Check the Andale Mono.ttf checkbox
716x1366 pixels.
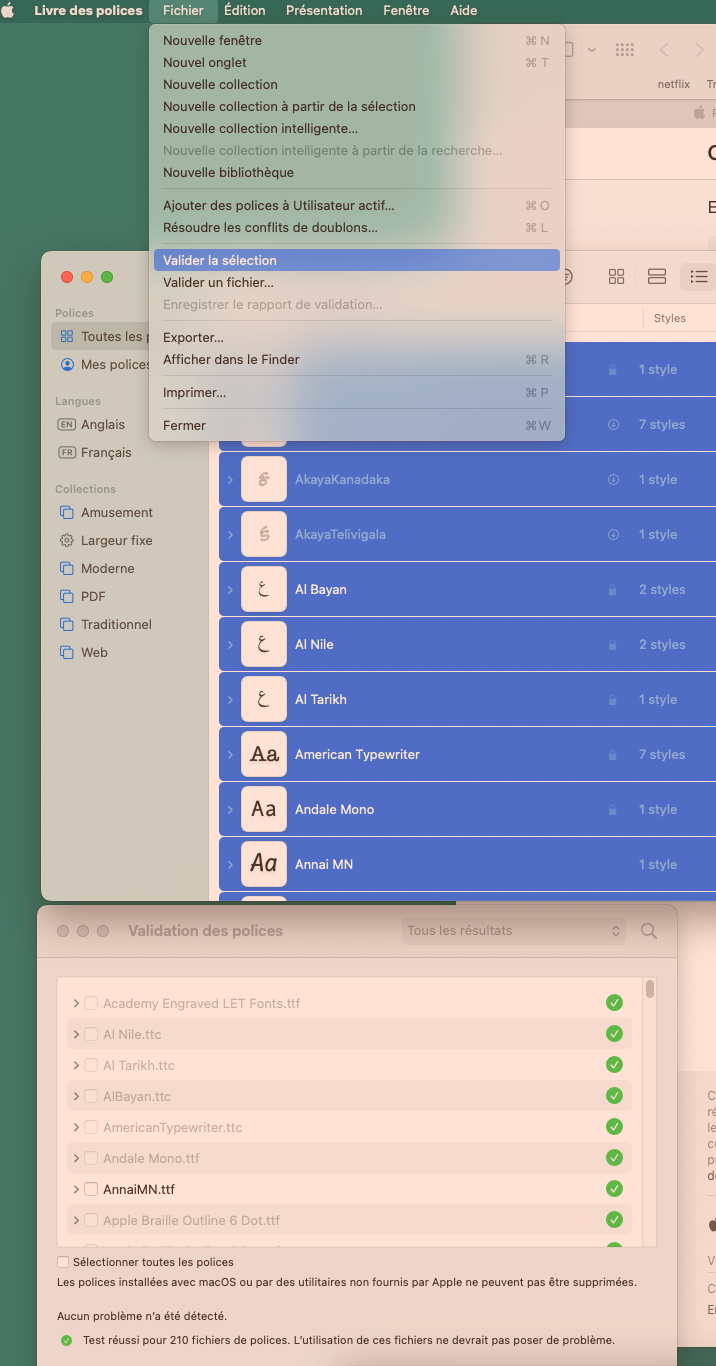pos(91,1158)
